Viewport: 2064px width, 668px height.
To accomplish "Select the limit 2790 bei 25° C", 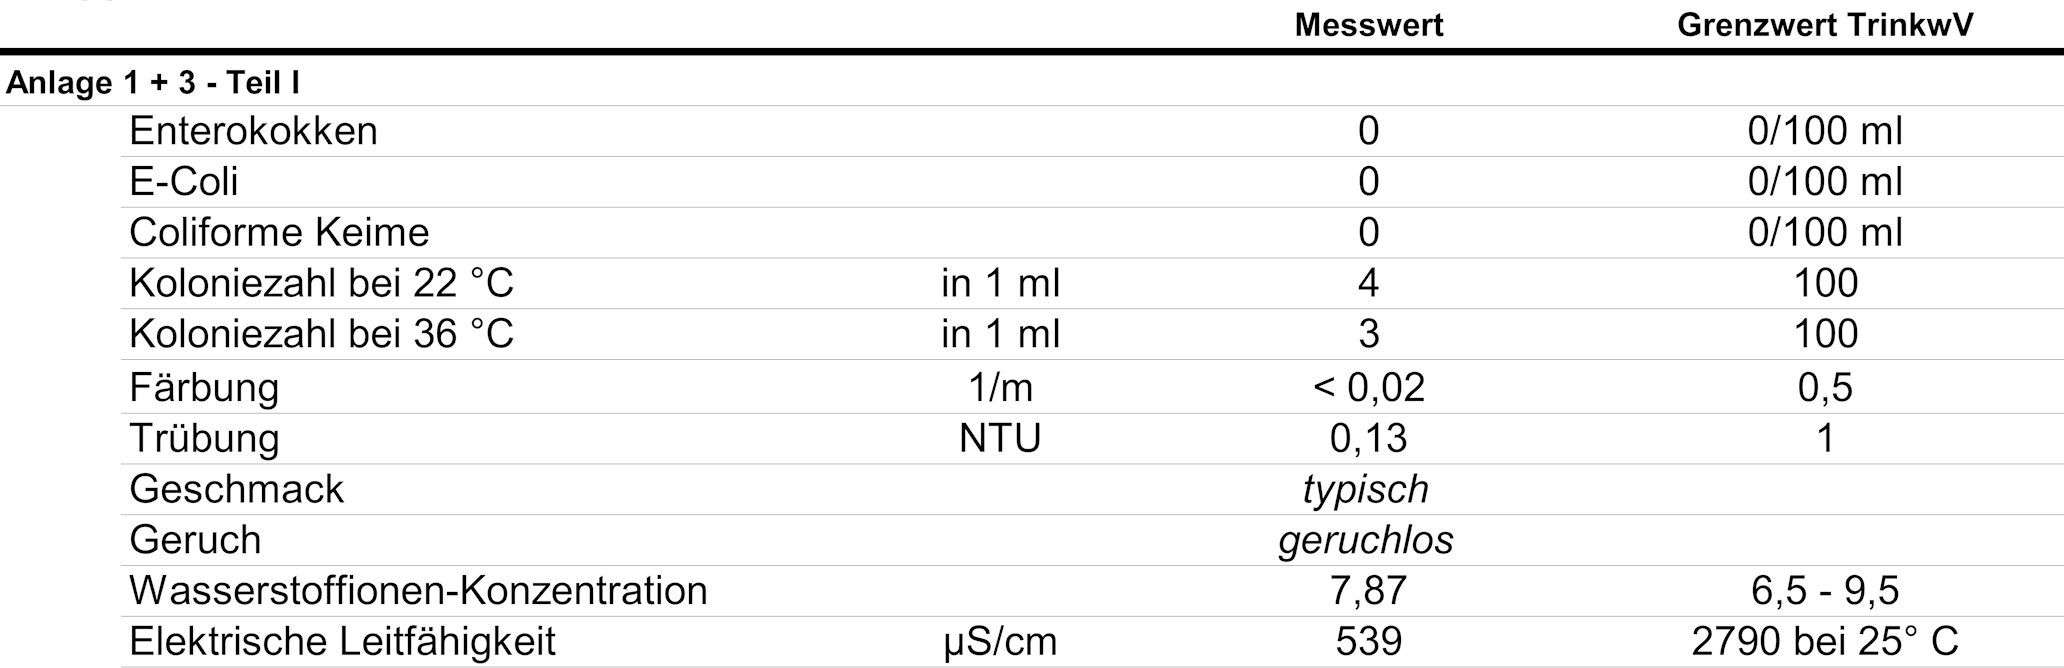I will 1825,641.
